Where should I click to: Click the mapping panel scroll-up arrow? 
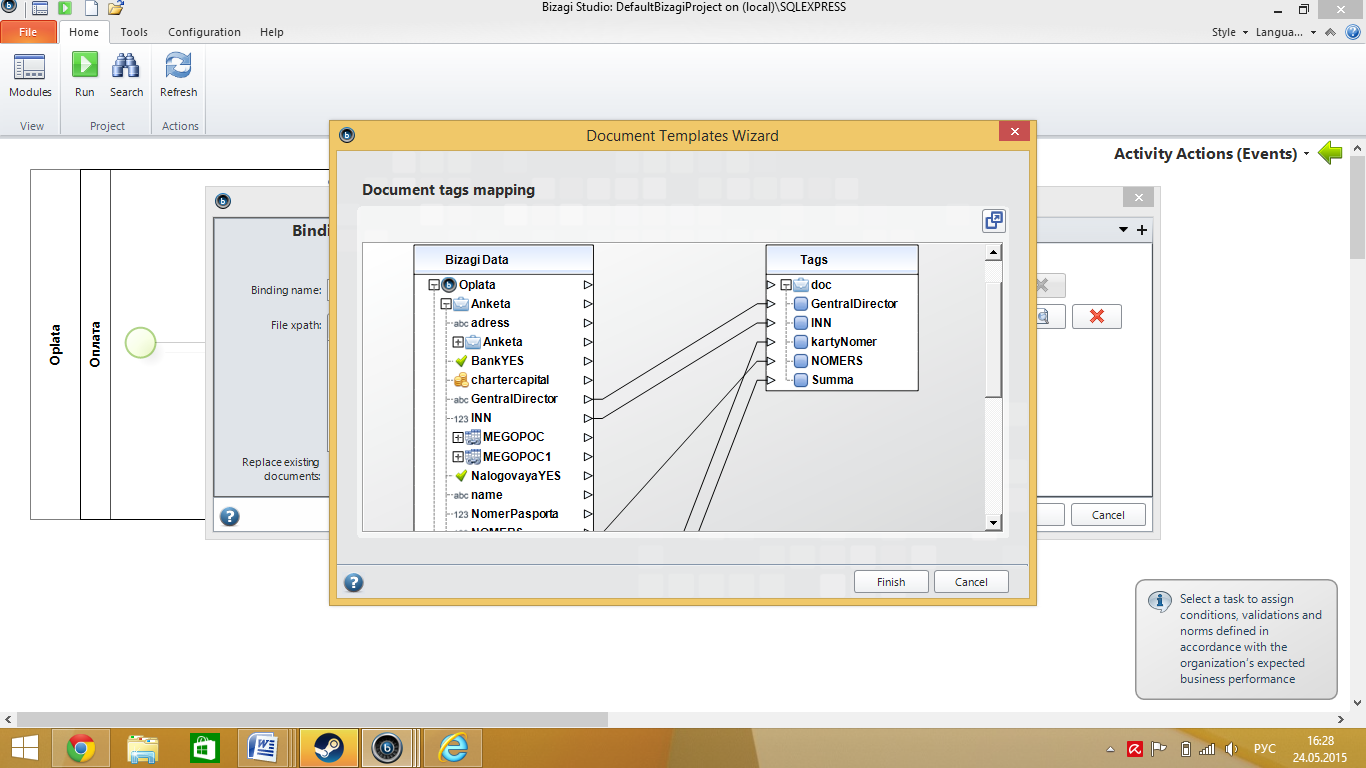pyautogui.click(x=993, y=253)
